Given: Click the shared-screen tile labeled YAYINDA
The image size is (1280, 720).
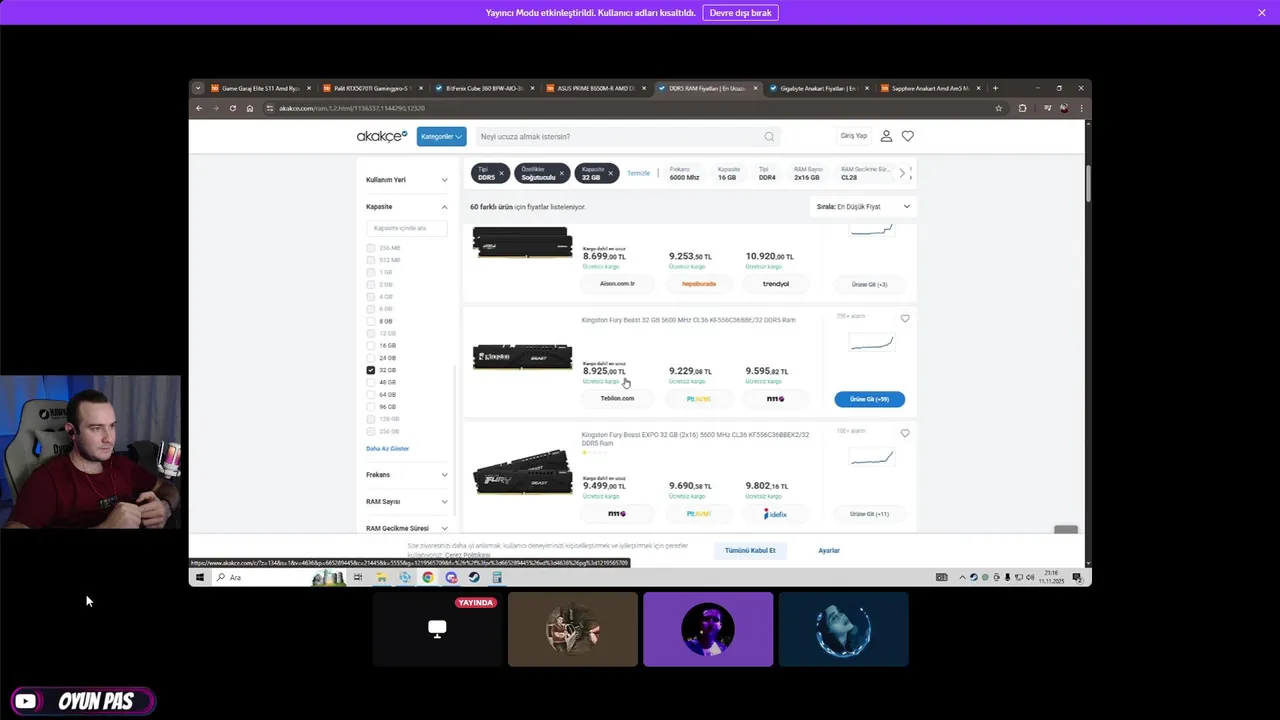Looking at the screenshot, I should click(x=437, y=629).
